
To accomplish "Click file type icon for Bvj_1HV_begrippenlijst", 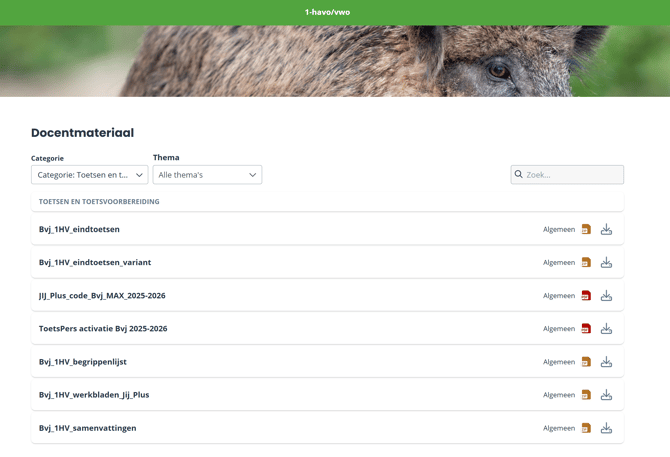I will 586,361.
